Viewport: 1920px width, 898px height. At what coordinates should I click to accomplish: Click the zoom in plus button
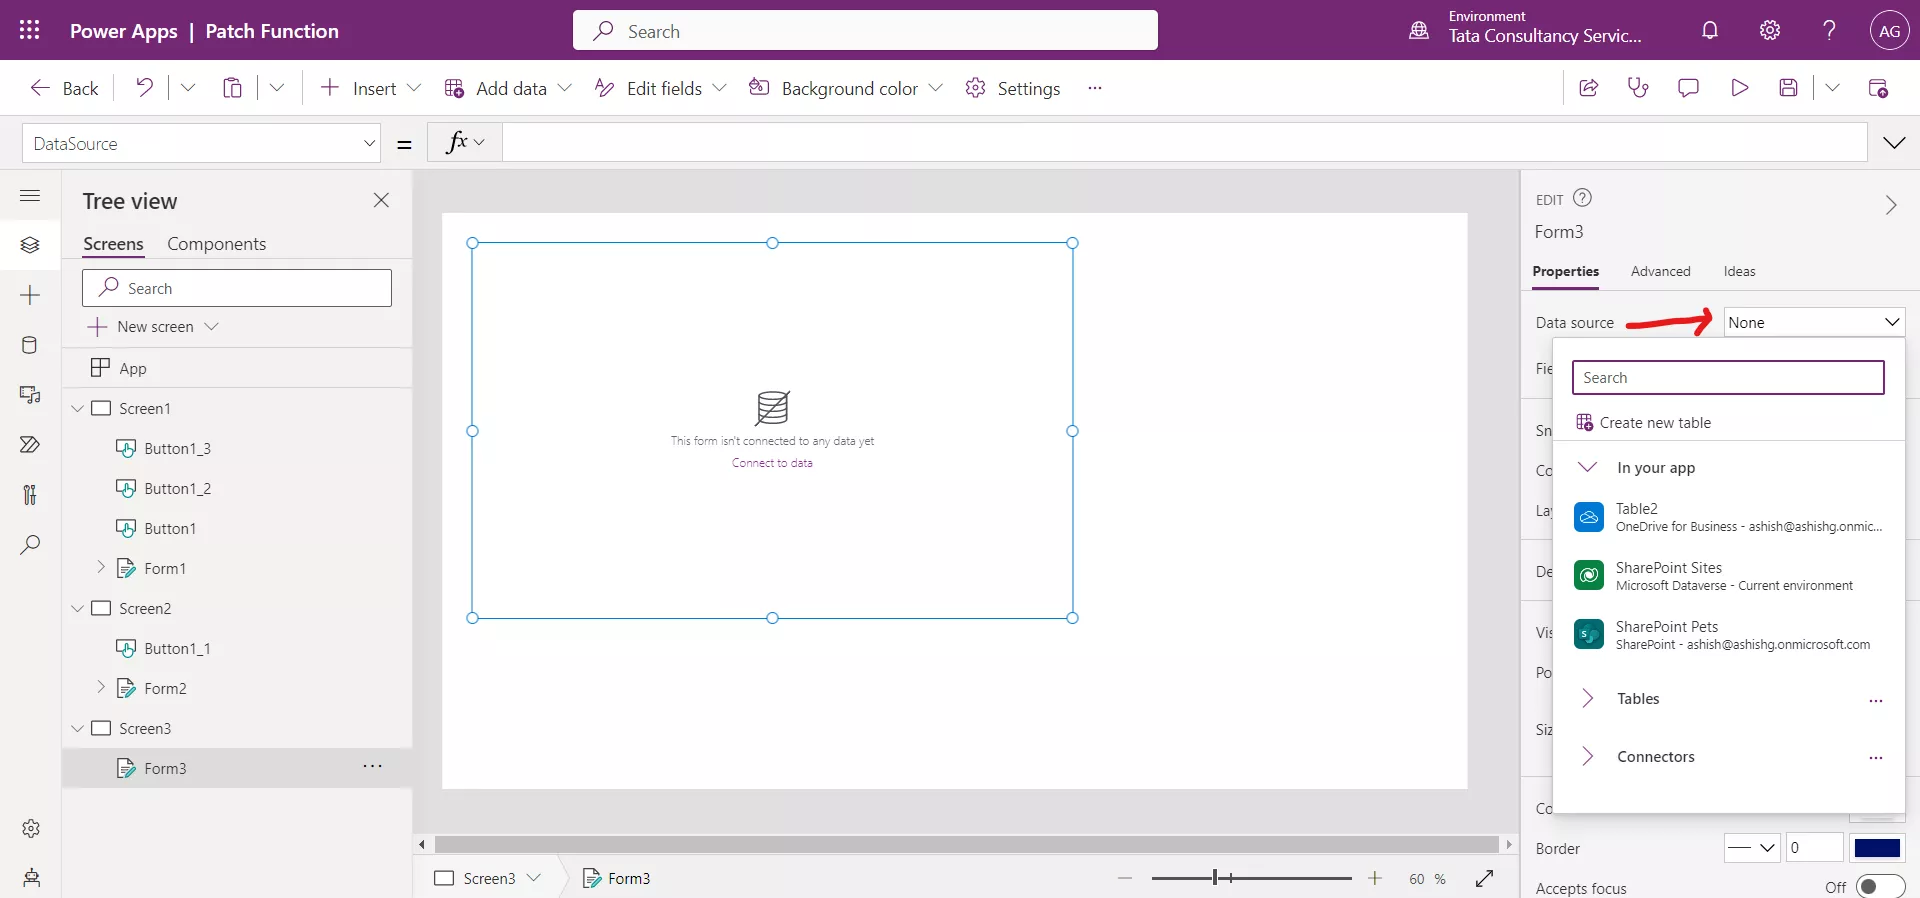[x=1375, y=878]
